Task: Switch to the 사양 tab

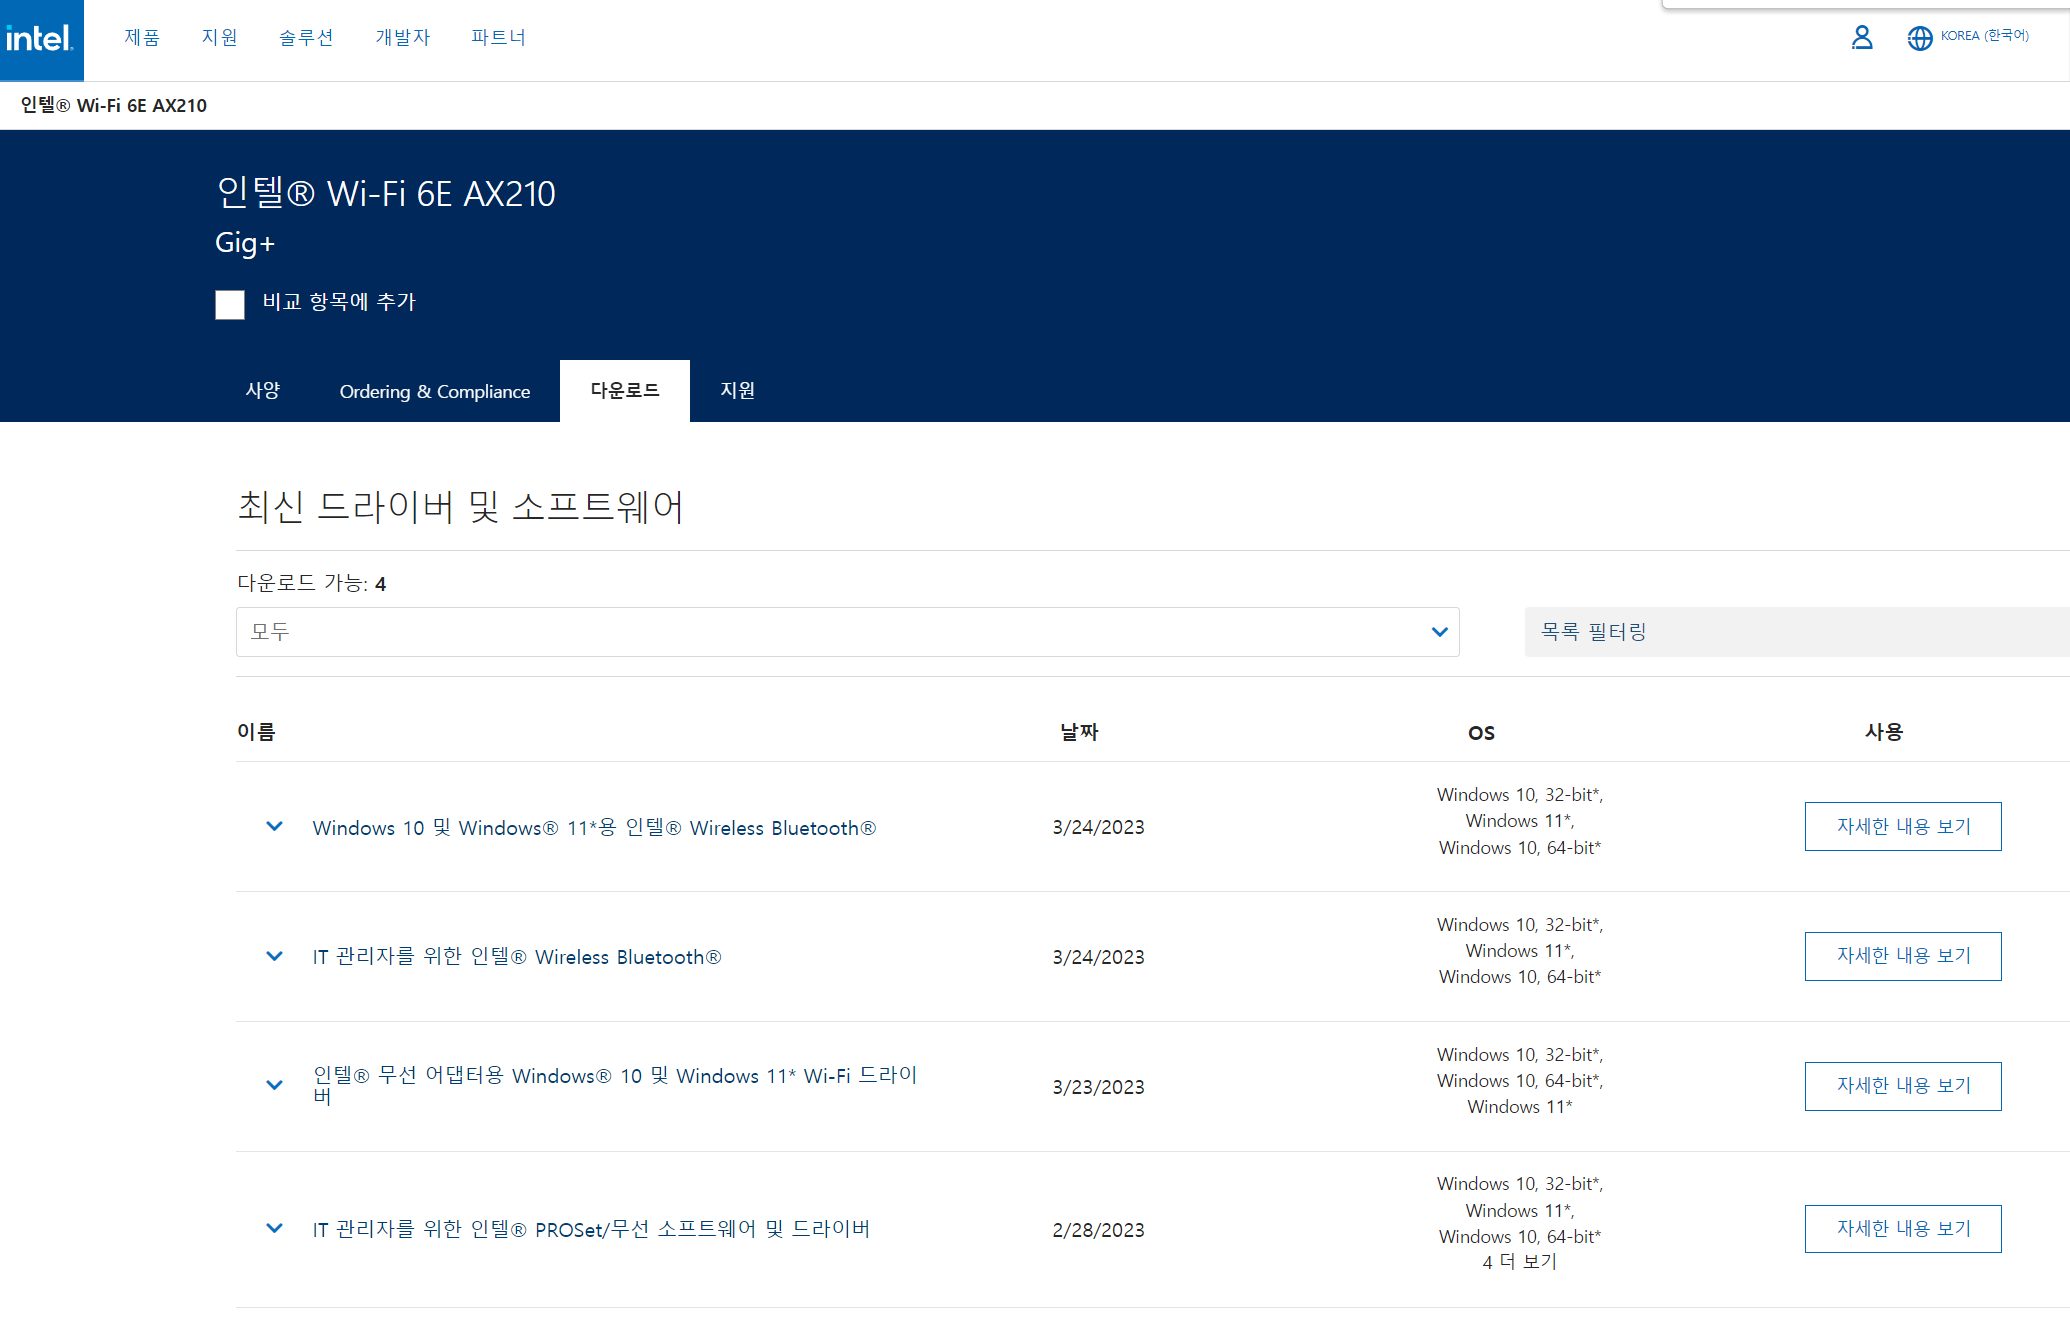Action: [x=263, y=391]
